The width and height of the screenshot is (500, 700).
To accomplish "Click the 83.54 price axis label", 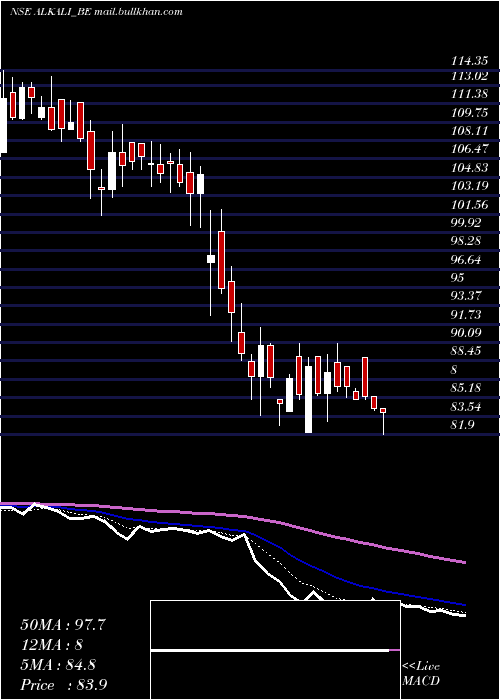I will (466, 407).
